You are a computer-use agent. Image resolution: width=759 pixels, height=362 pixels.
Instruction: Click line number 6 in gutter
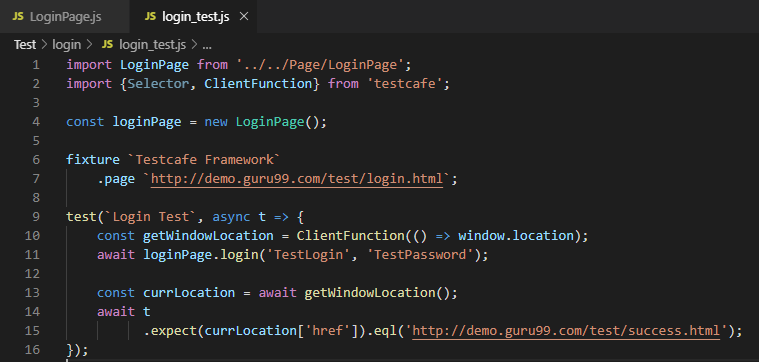click(36, 160)
